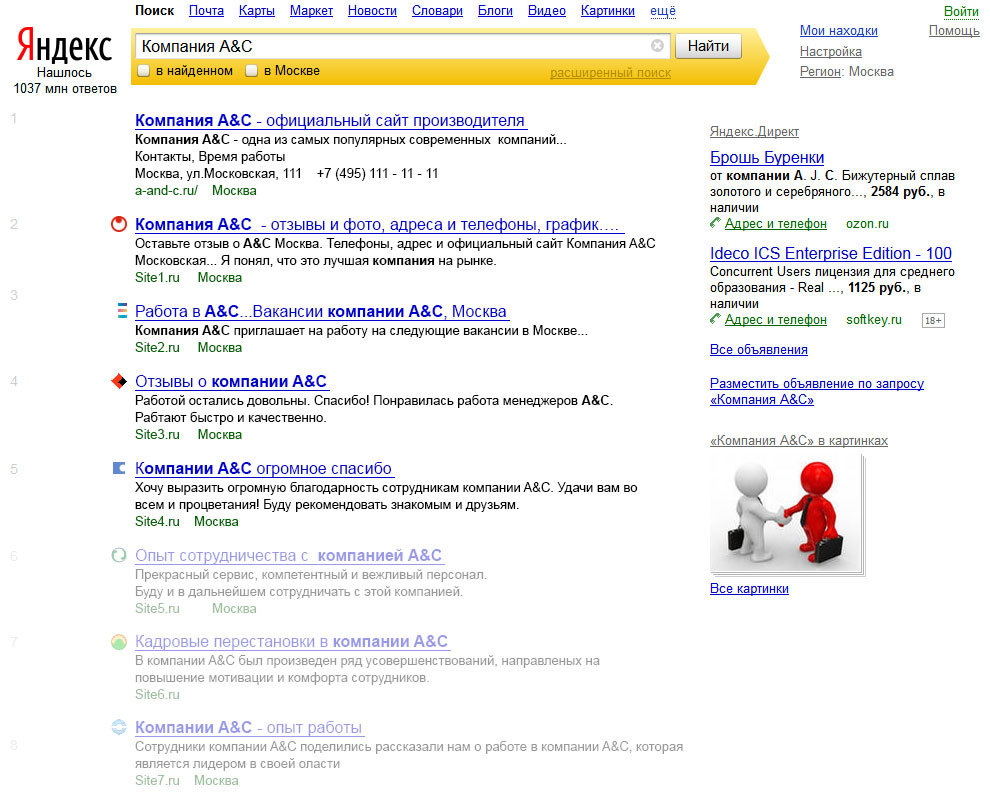Viewport: 990px width, 811px height.
Task: Open 'Кадровые перестановки в компании A&C' result
Action: [x=292, y=642]
